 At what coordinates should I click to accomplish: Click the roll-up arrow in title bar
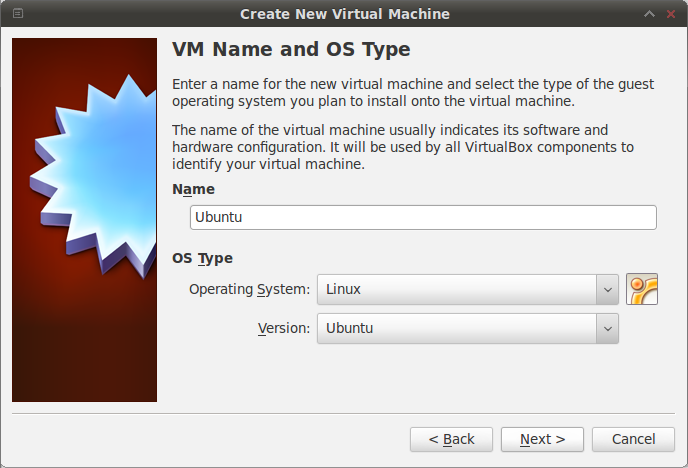(649, 14)
